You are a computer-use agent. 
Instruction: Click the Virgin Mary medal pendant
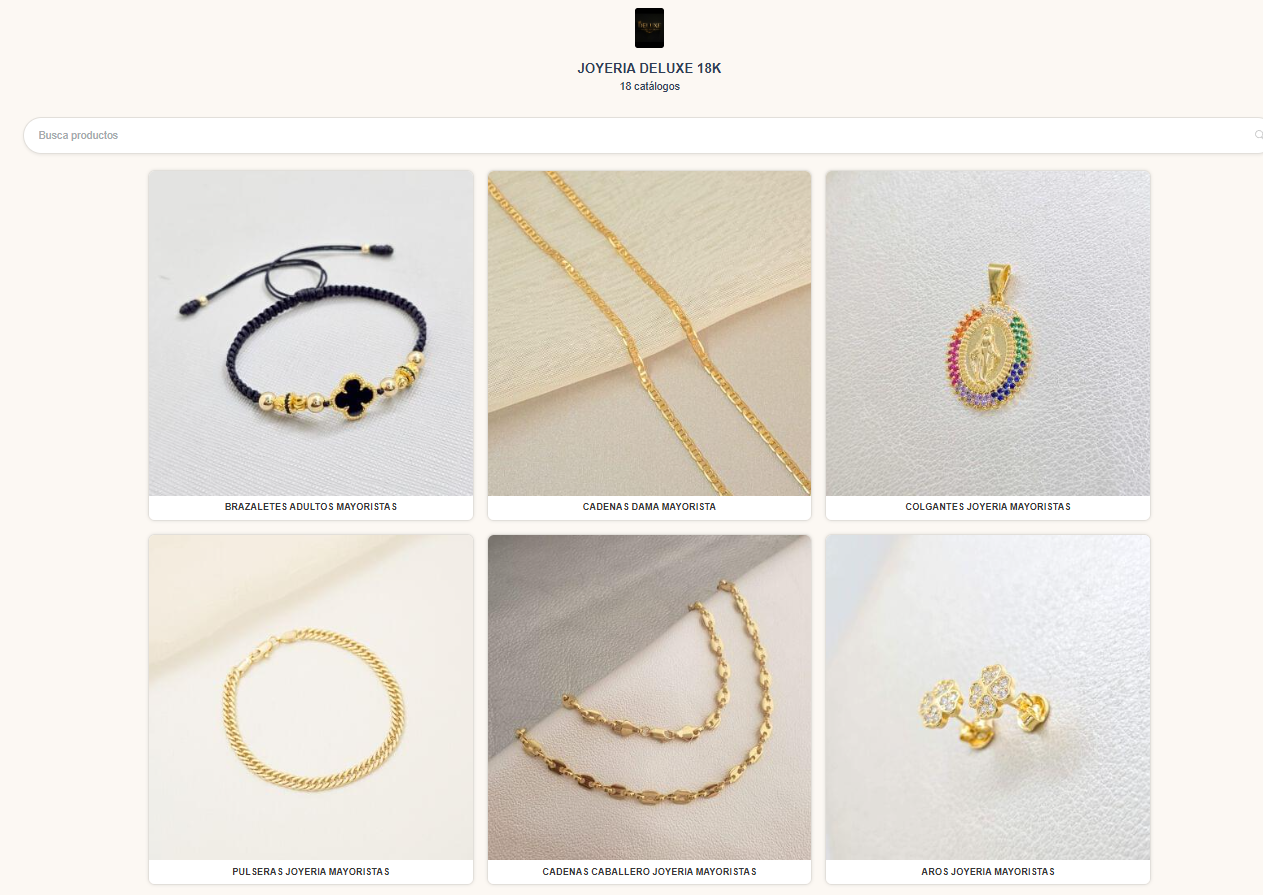click(x=988, y=349)
